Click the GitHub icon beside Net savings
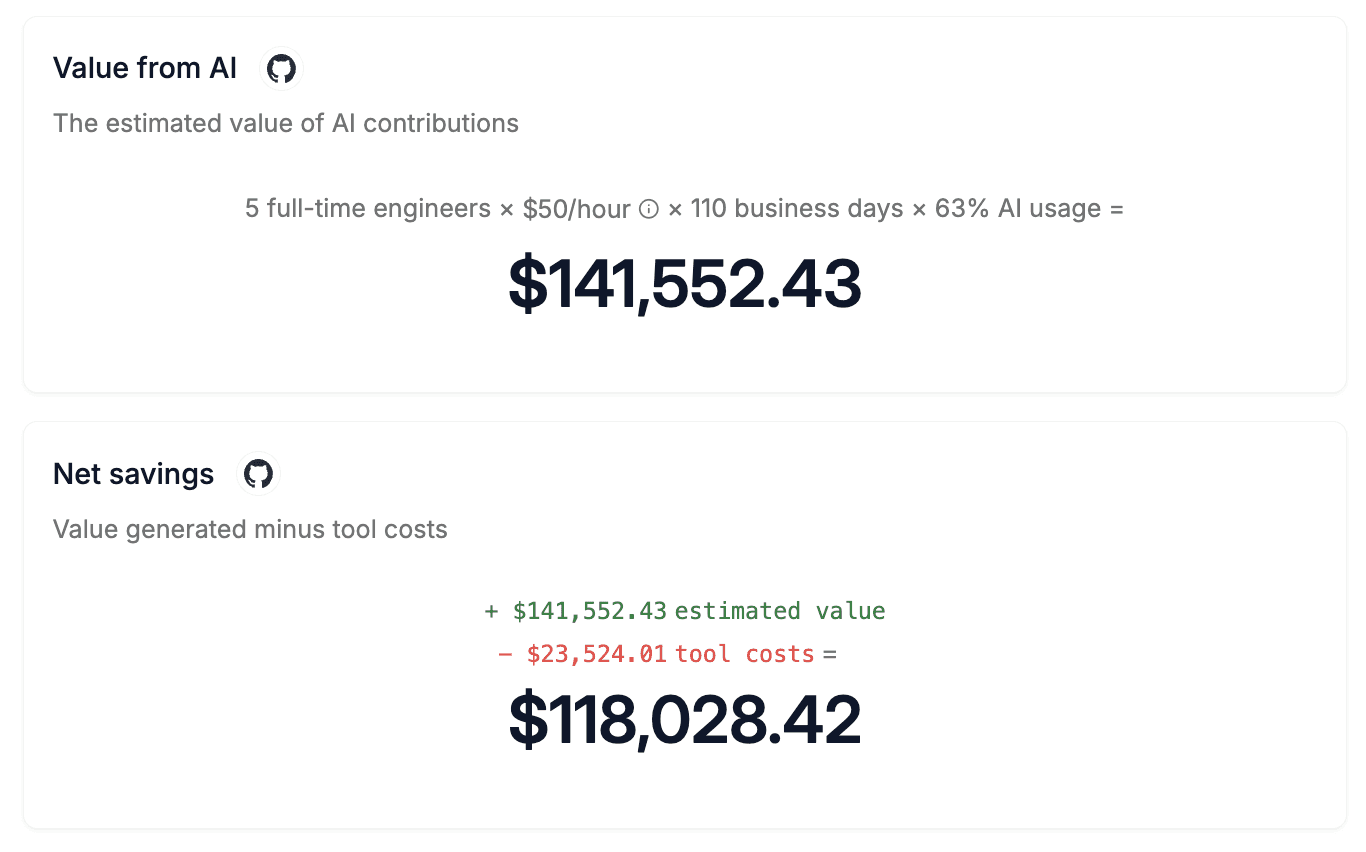This screenshot has height=852, width=1366. 258,474
